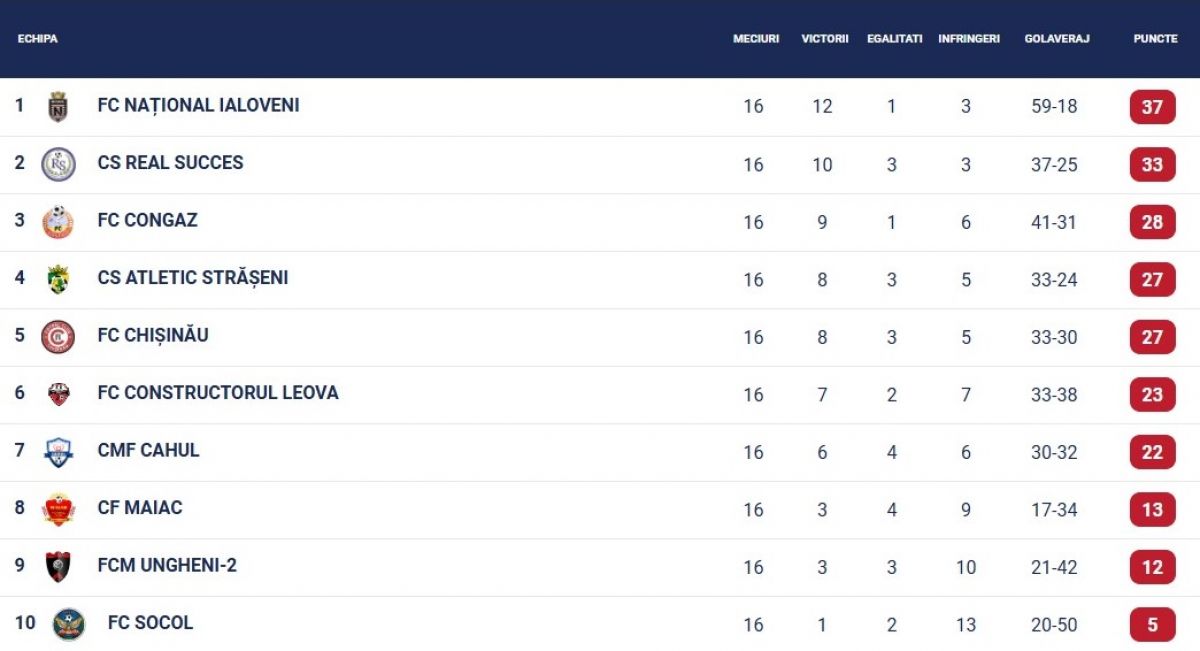Open the FC Socol team name link
Screen dimensions: 1200x651
pos(150,622)
